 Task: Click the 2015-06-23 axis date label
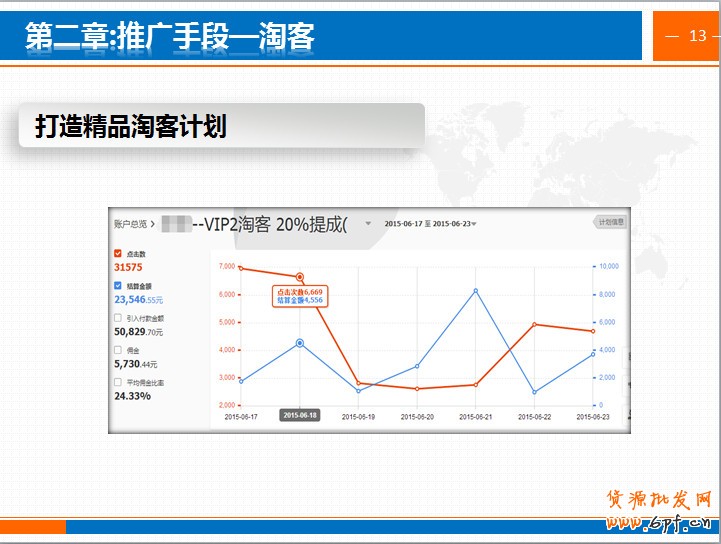(x=593, y=415)
